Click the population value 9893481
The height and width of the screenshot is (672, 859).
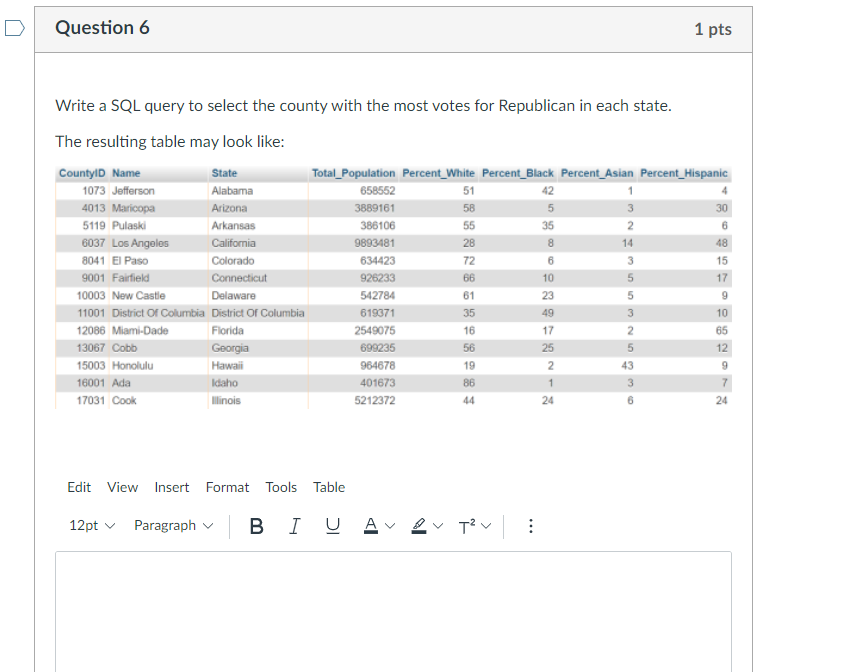(x=375, y=243)
